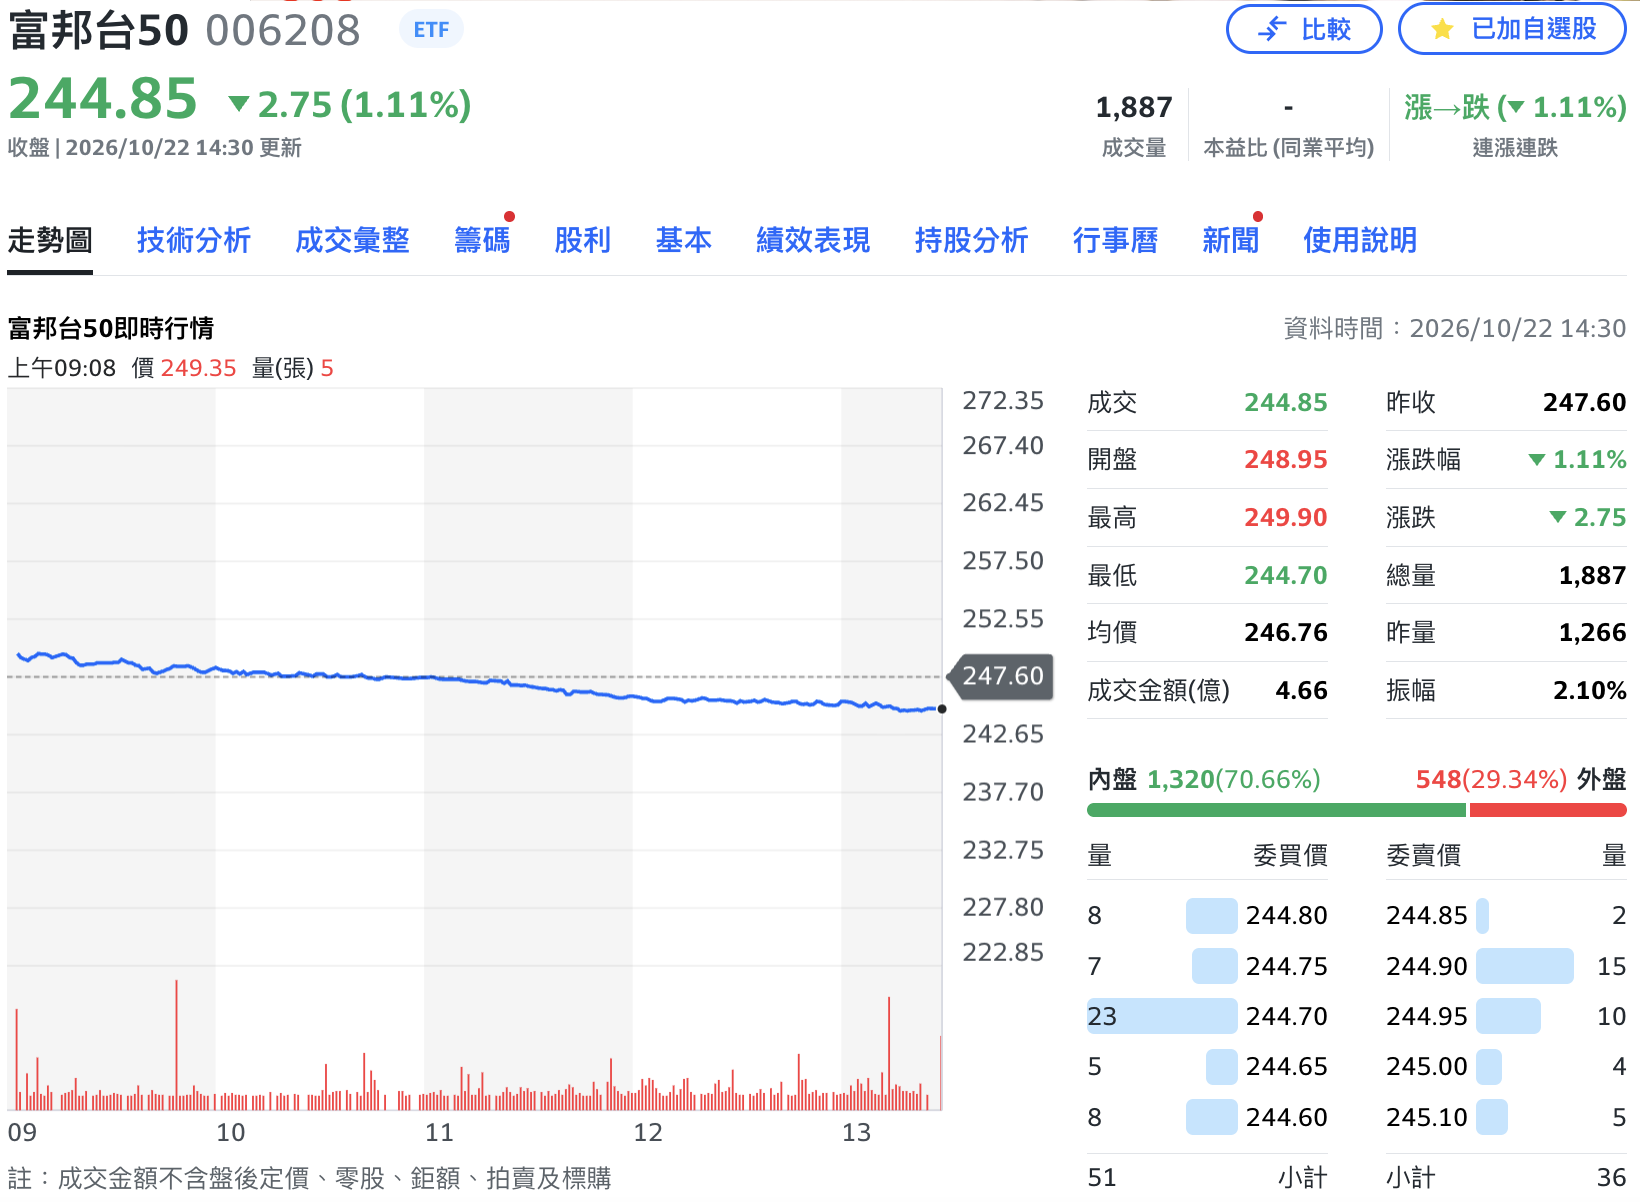The height and width of the screenshot is (1202, 1640).
Task: Click the compare arrows icon
Action: tap(1272, 29)
